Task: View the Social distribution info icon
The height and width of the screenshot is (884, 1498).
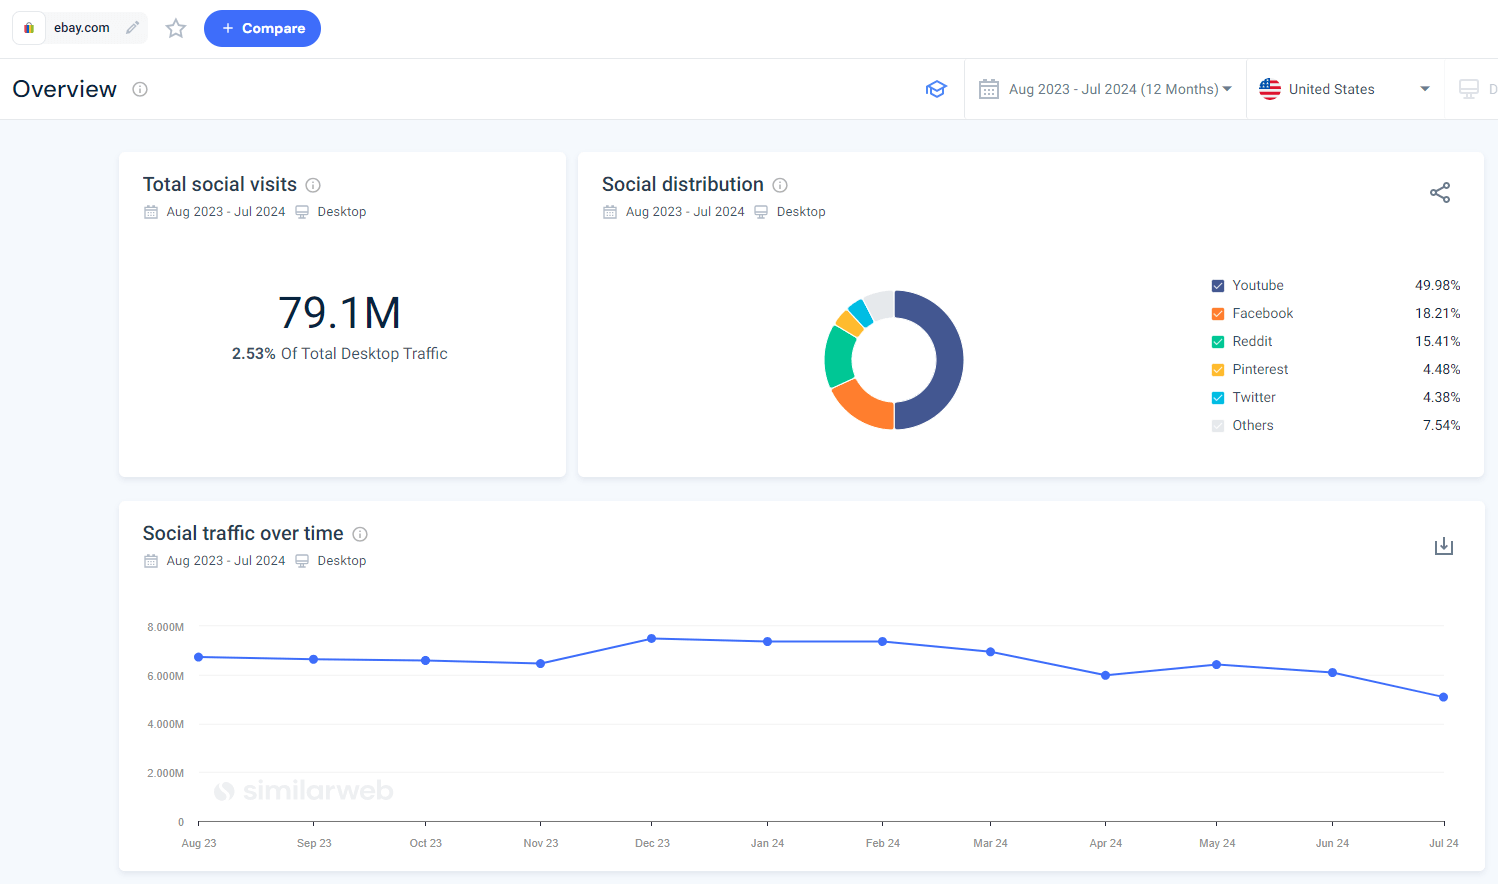Action: [x=780, y=185]
